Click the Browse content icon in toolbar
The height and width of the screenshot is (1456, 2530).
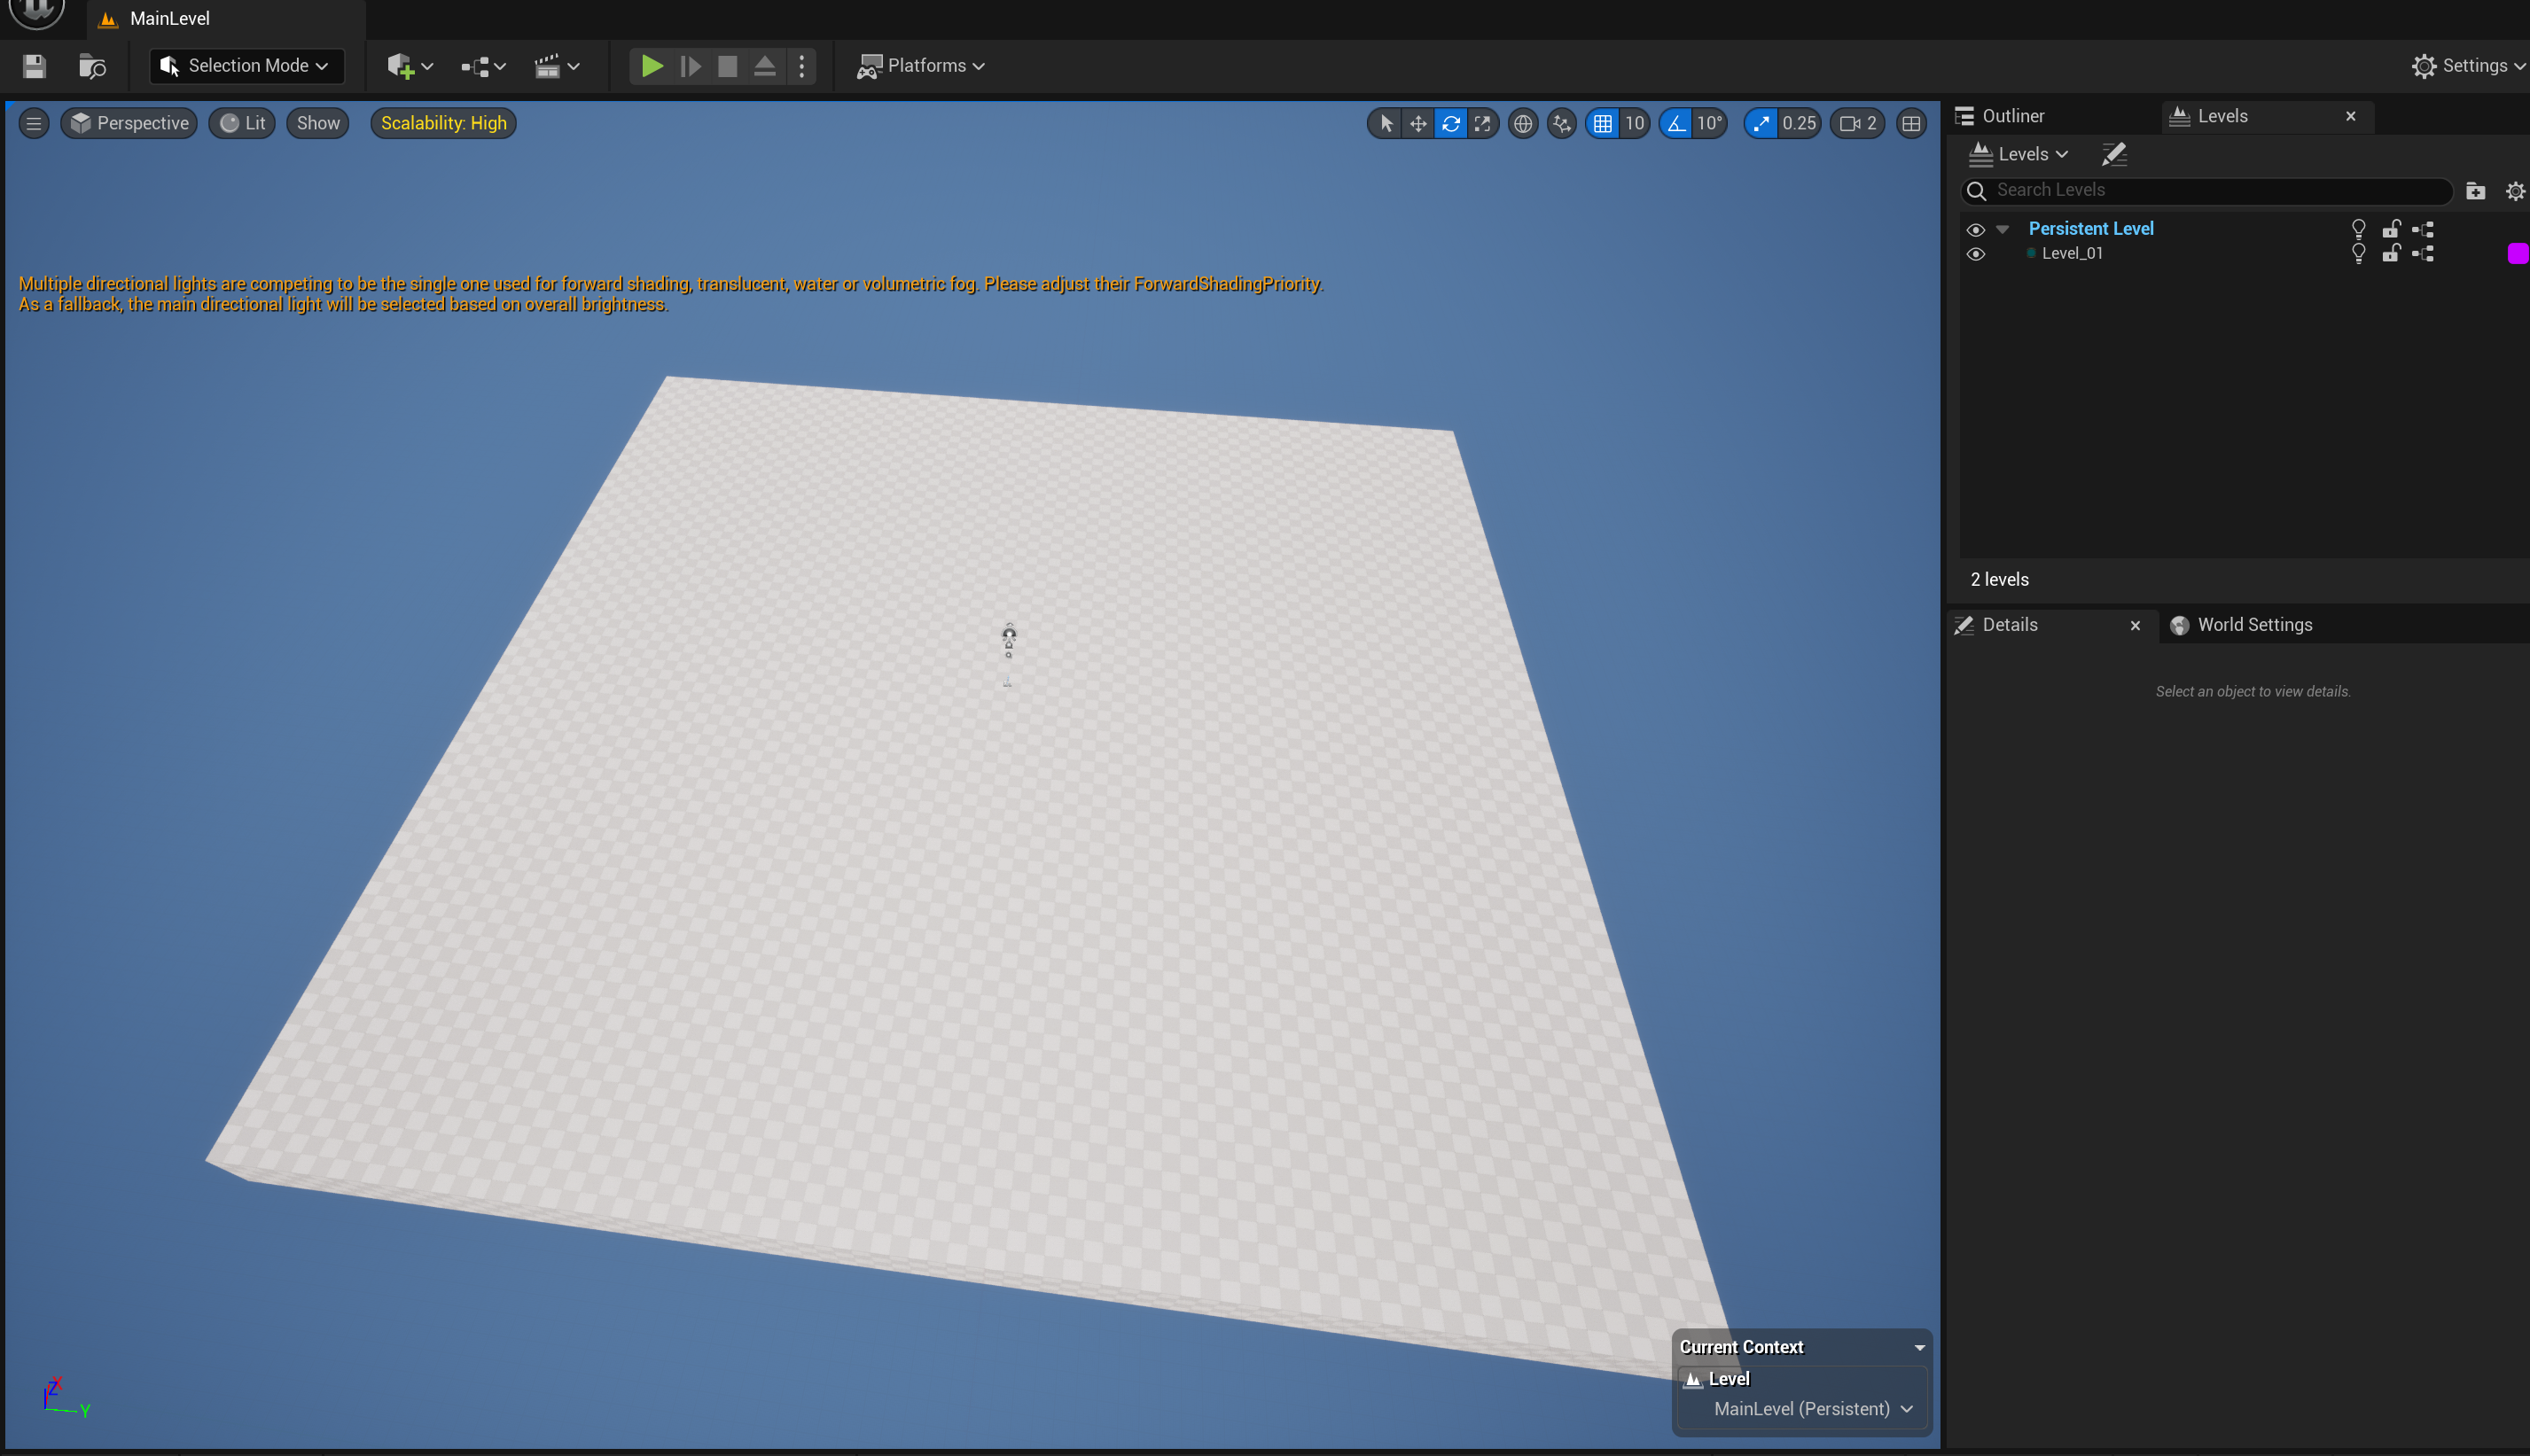[x=92, y=66]
